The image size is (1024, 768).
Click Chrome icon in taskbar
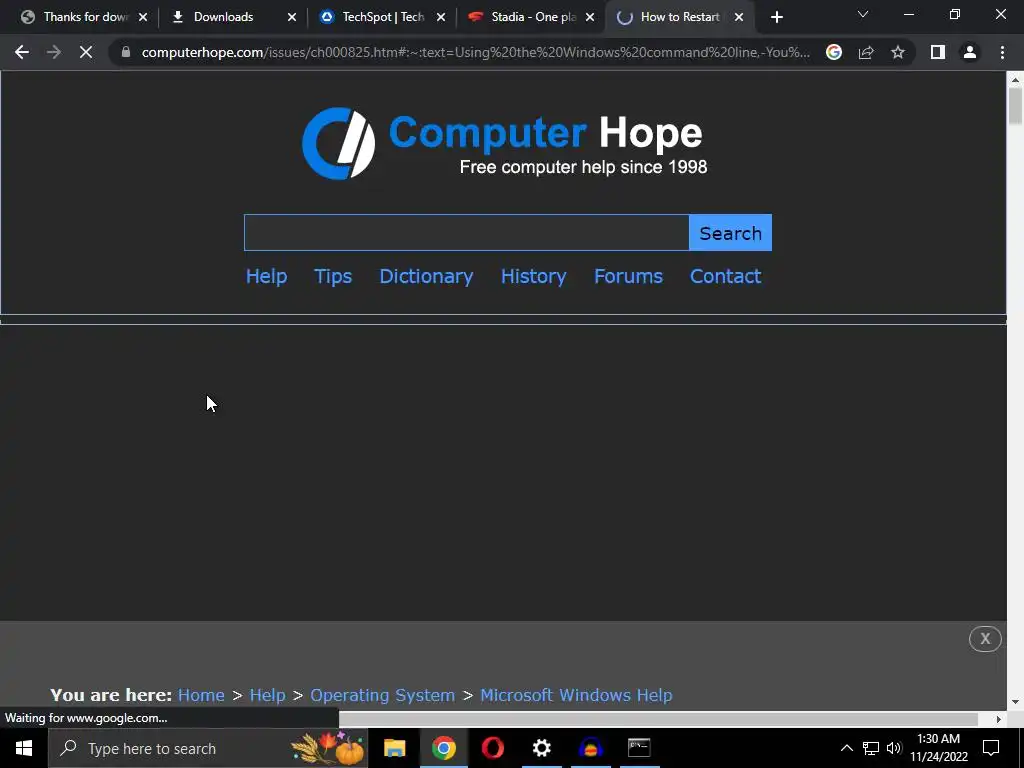pos(443,748)
